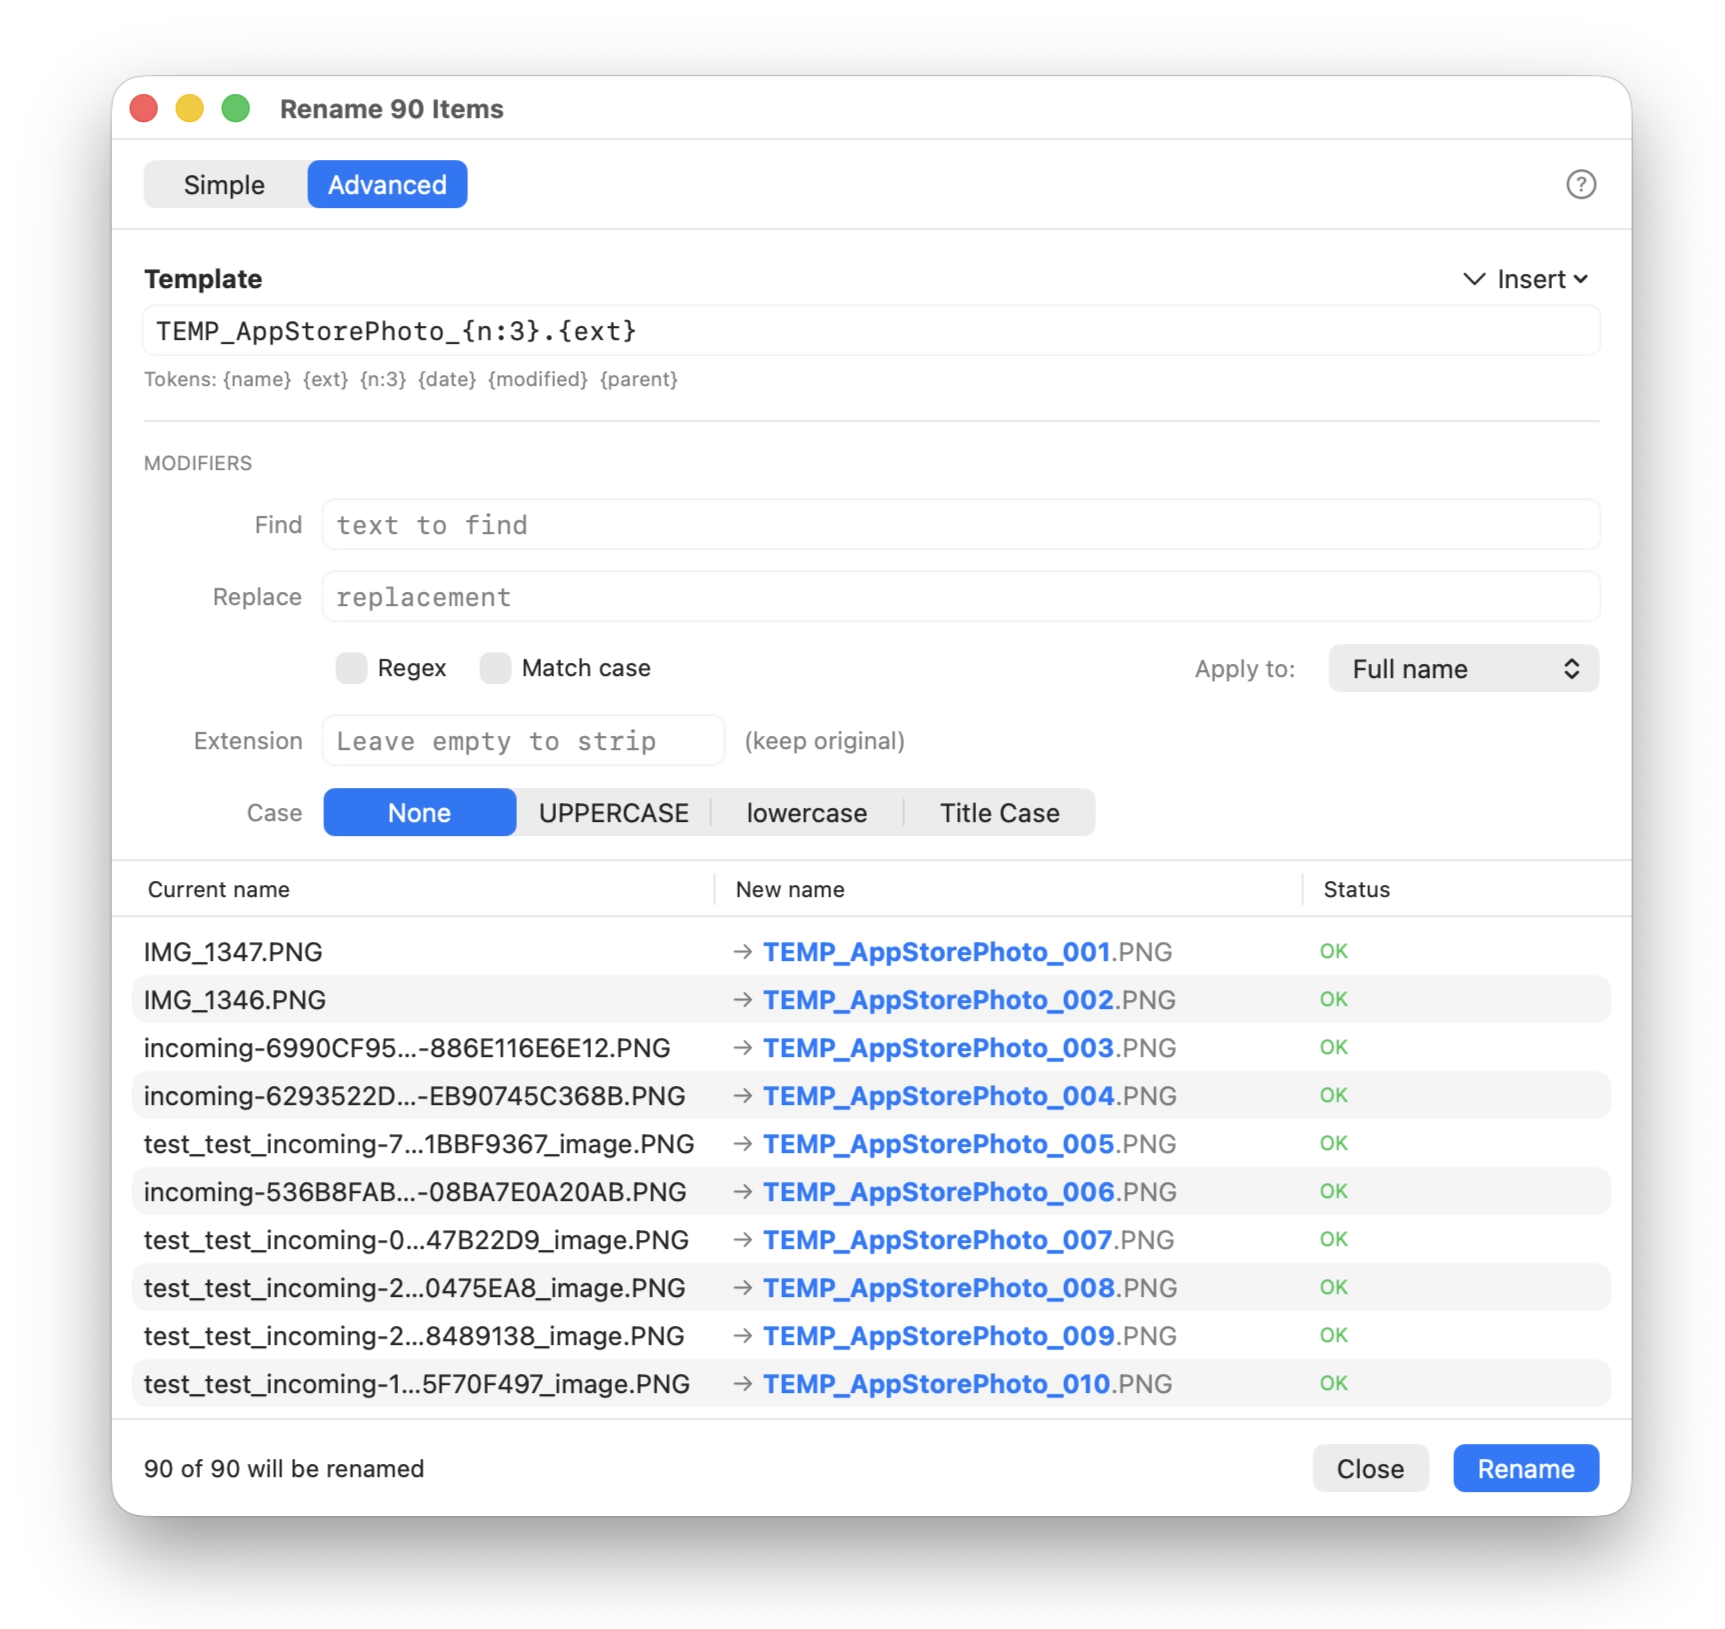Click the Replace text field
This screenshot has width=1725, height=1629.
[x=960, y=597]
